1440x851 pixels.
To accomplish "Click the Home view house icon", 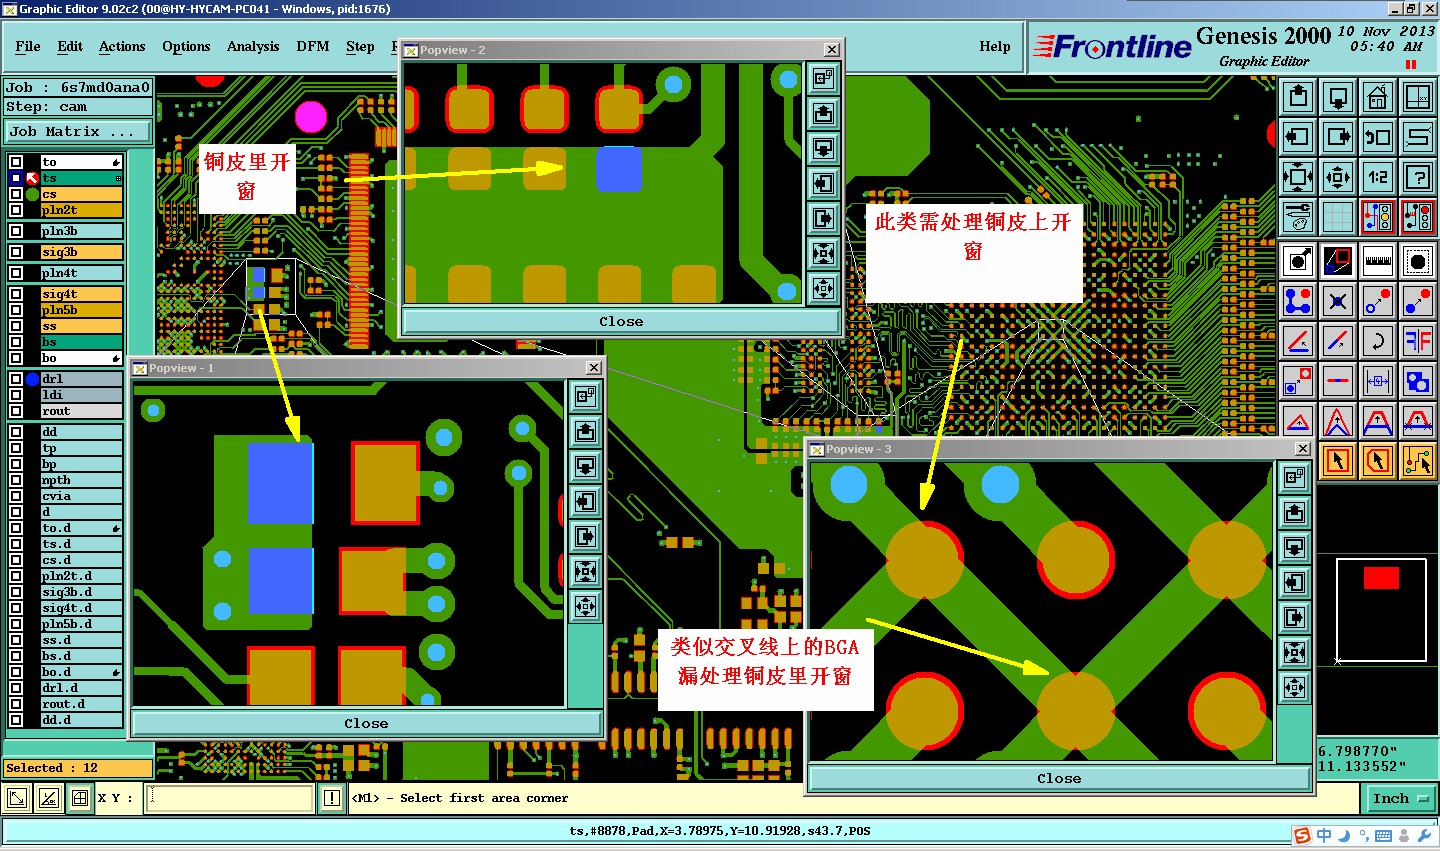I will coord(1378,97).
